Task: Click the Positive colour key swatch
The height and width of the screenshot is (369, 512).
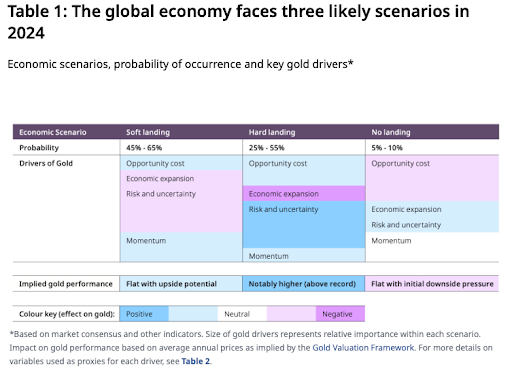Action: click(144, 314)
